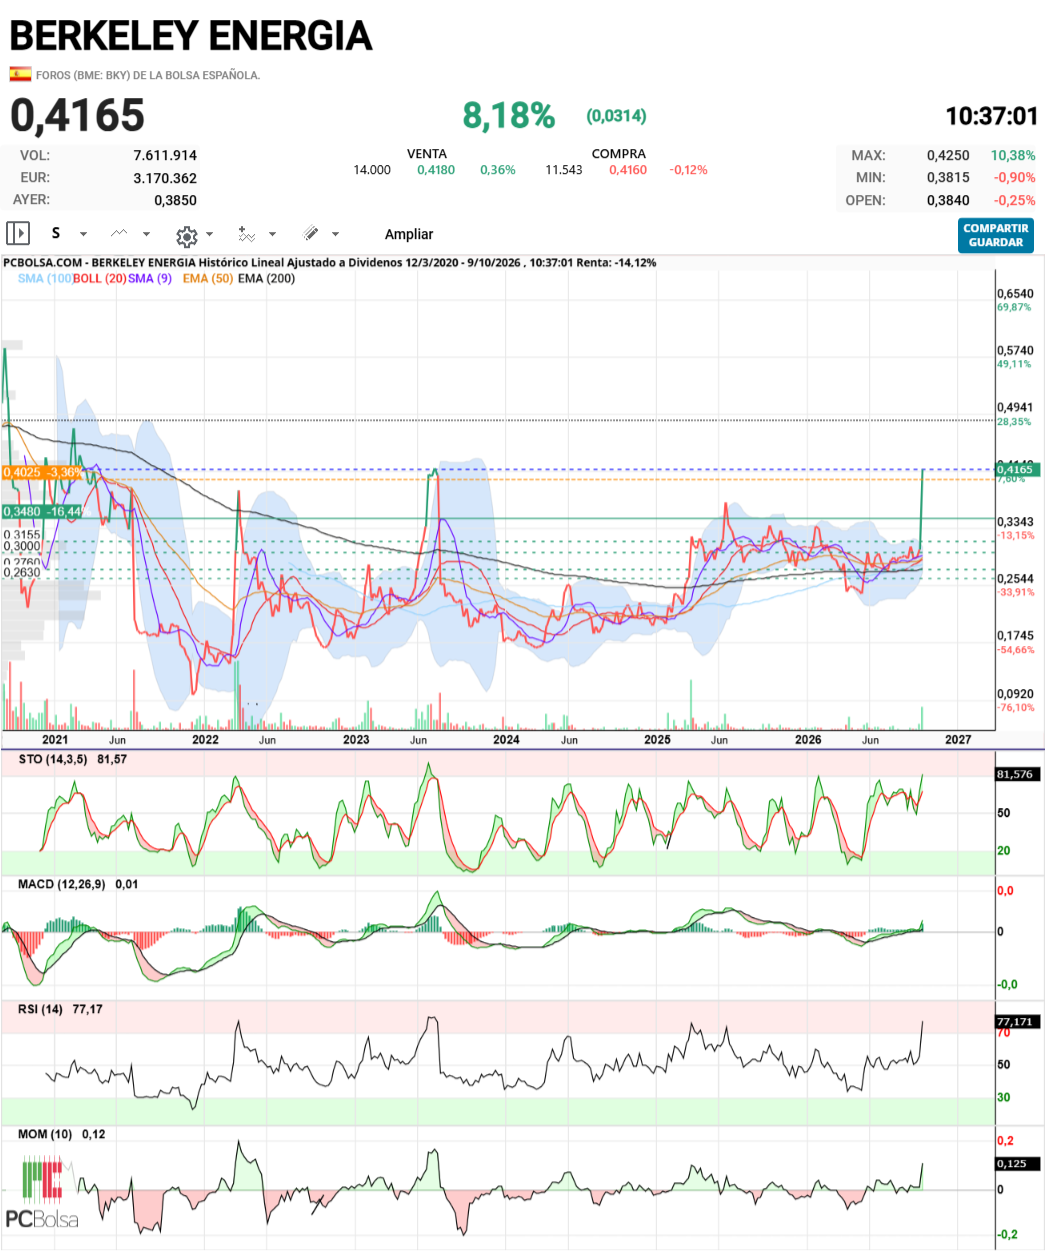Click the BERKELEY ENERGIA title
The width and height of the screenshot is (1048, 1251).
pos(191,36)
